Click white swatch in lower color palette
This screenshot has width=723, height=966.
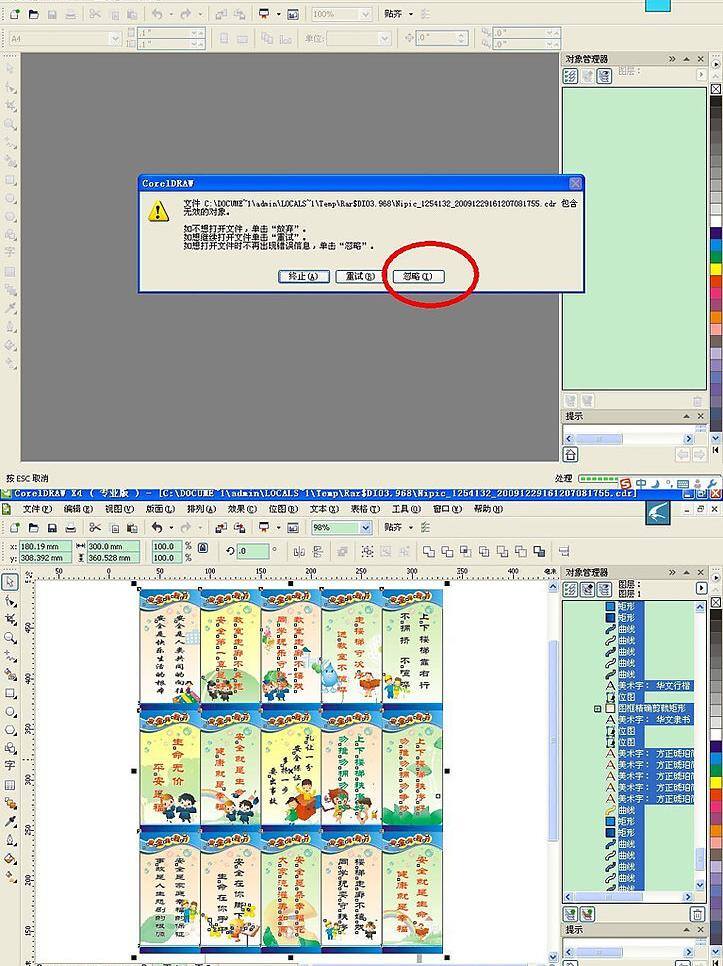[x=716, y=736]
